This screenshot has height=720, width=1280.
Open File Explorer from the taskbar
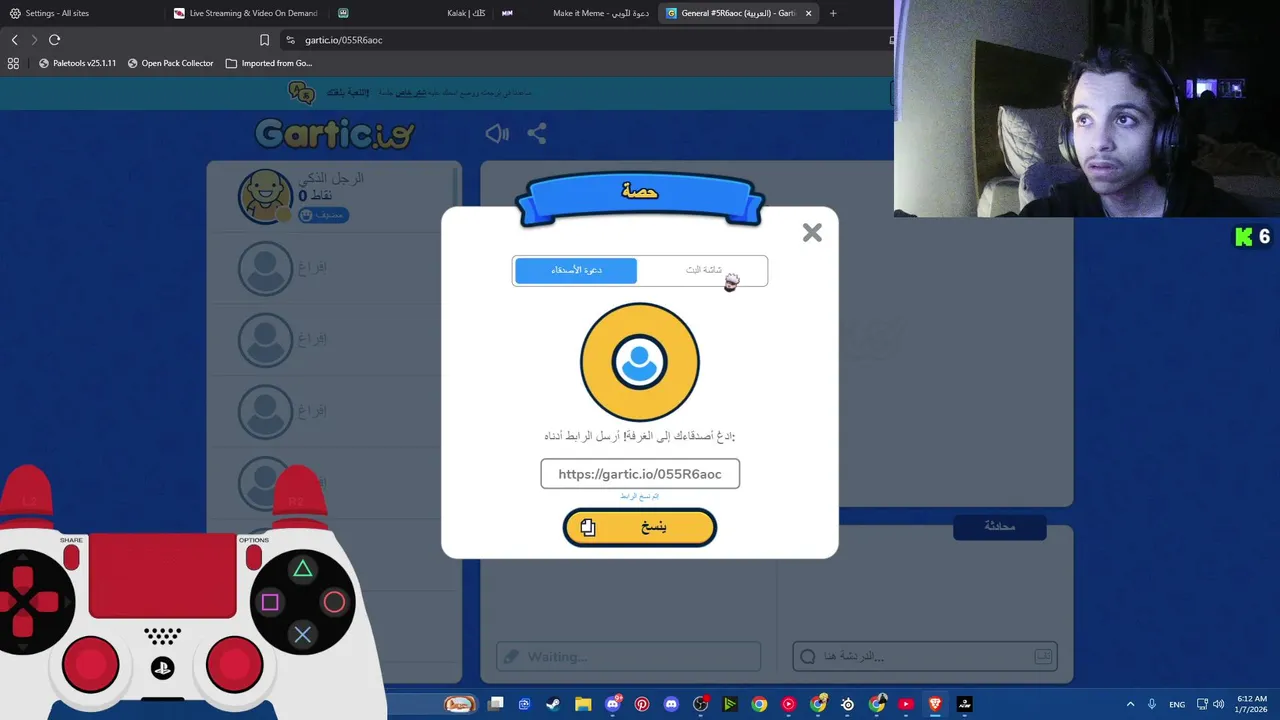(583, 704)
